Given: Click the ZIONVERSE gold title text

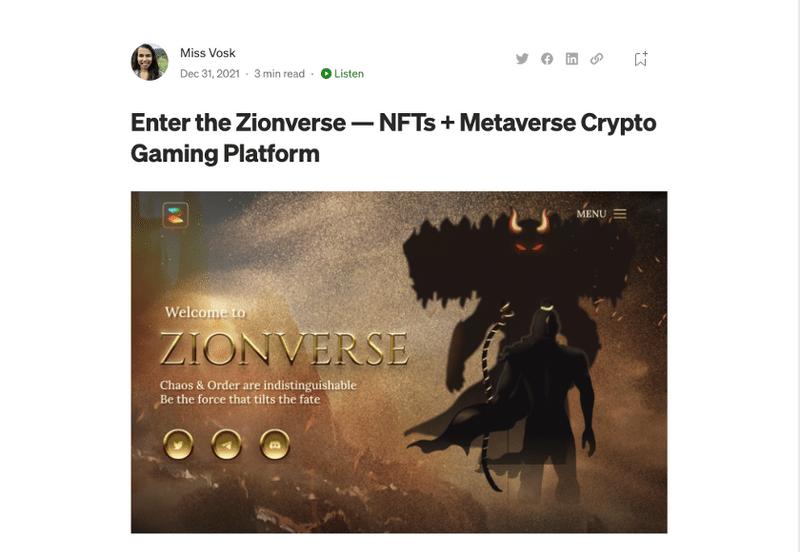Looking at the screenshot, I should pyautogui.click(x=284, y=348).
